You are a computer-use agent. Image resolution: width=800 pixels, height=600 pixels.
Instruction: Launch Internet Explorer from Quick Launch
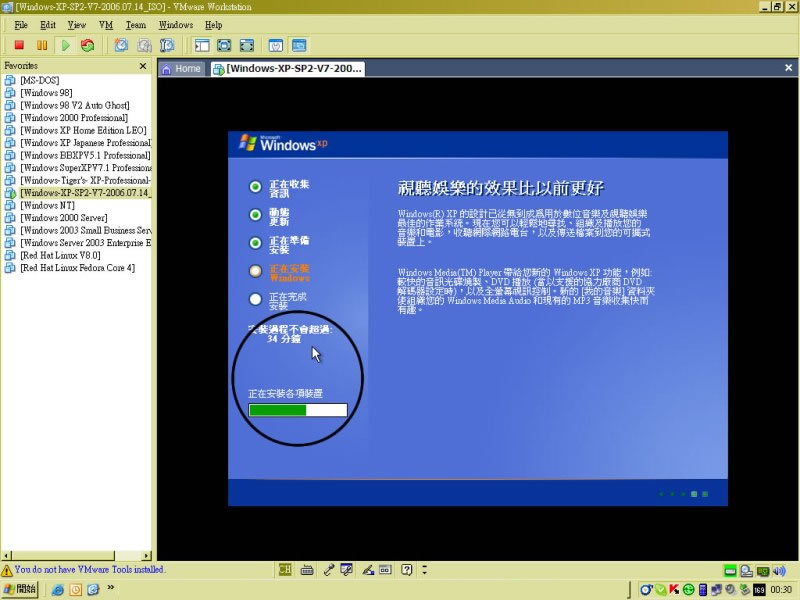(58, 590)
